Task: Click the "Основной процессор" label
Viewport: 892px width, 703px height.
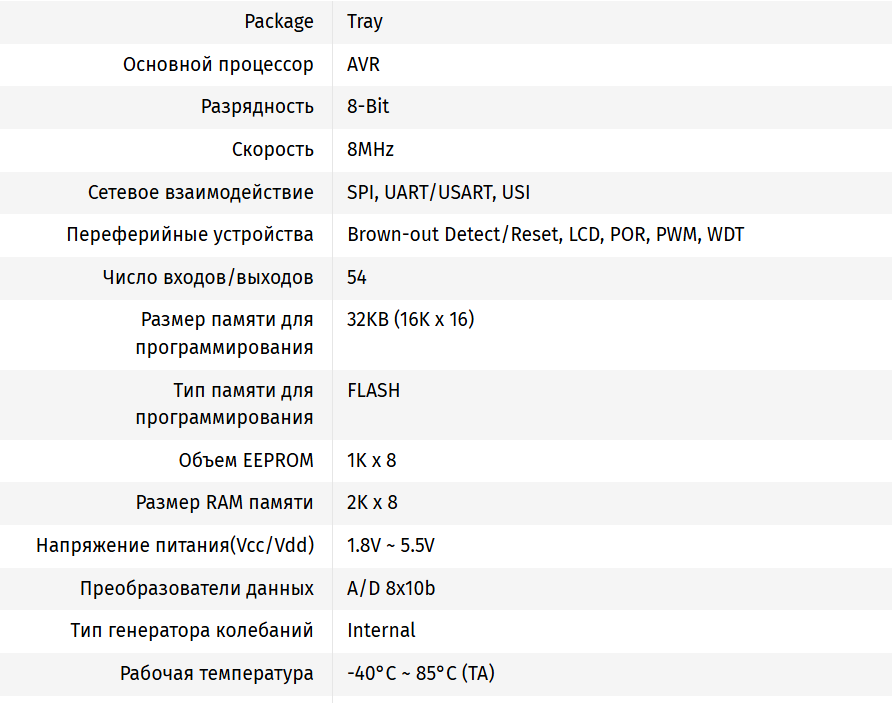Action: pyautogui.click(x=218, y=64)
